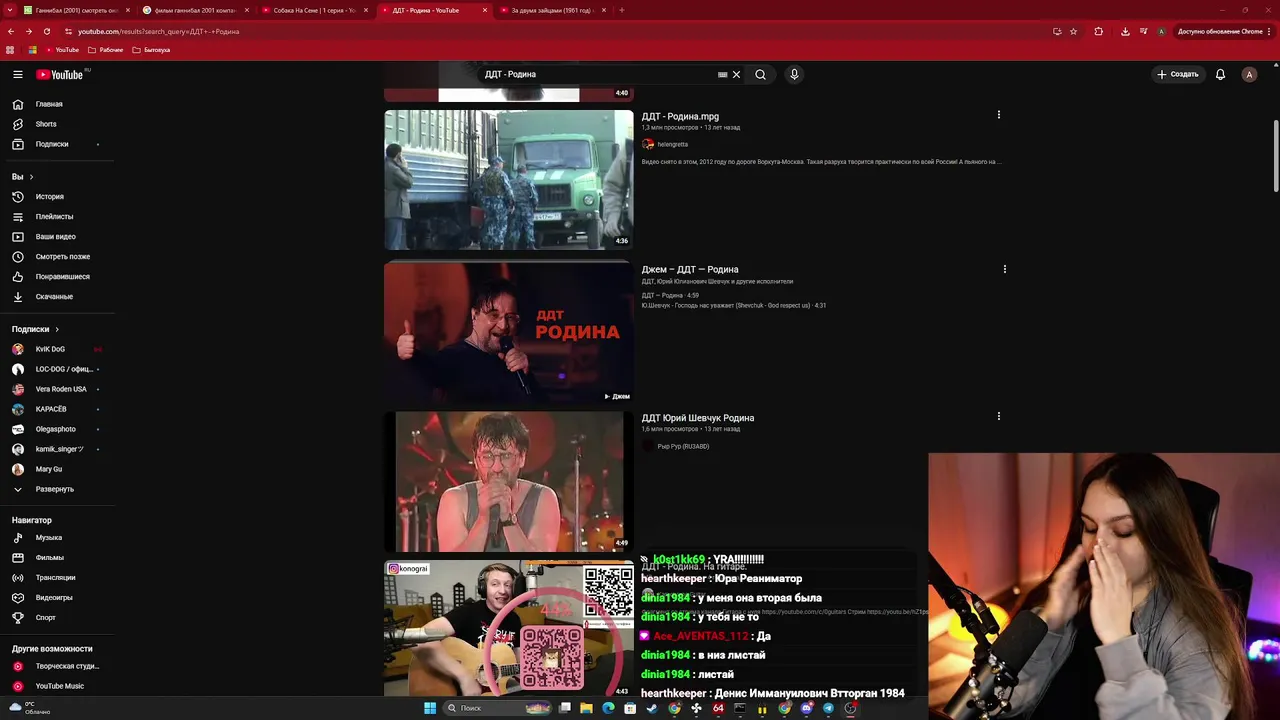Open Бытовуха bookmarks folder

[x=151, y=50]
